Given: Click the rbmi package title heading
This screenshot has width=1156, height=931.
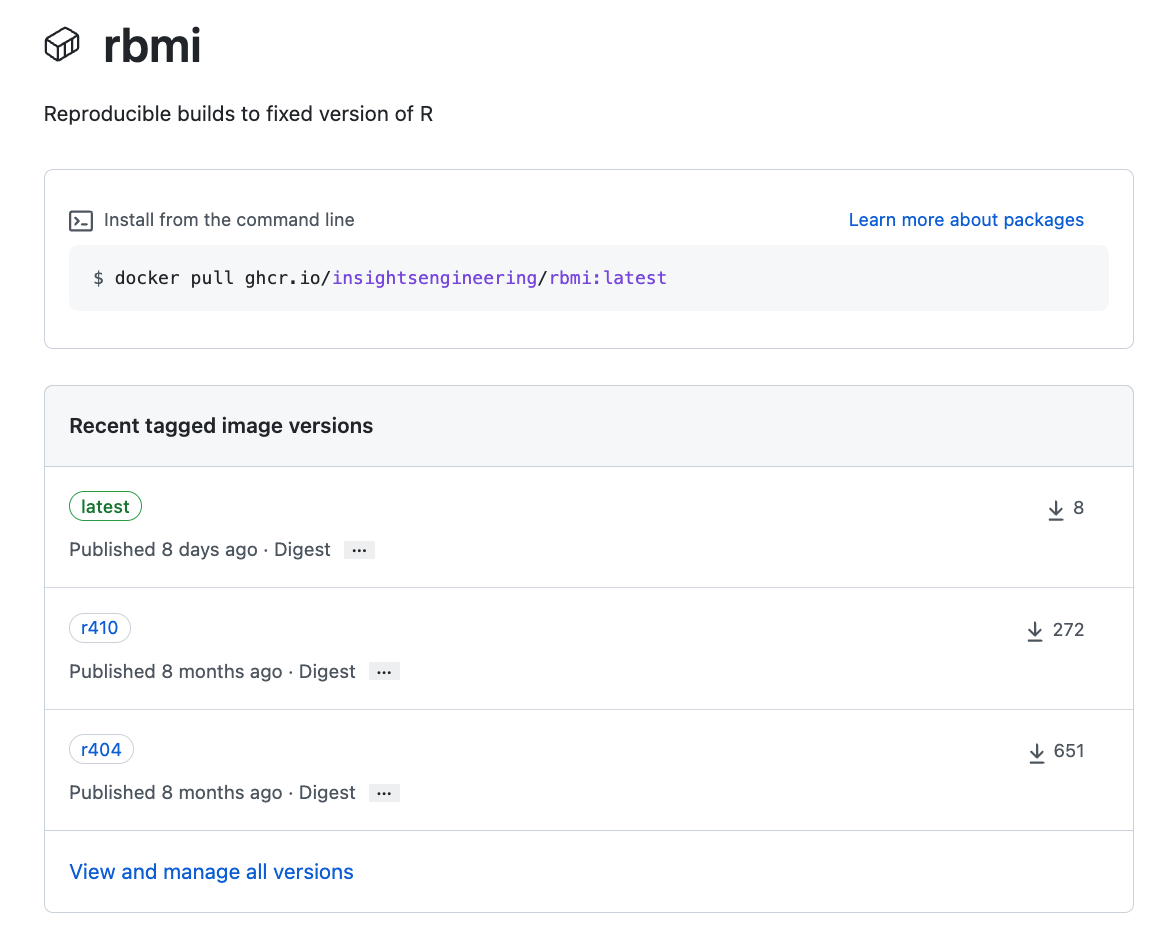Looking at the screenshot, I should pyautogui.click(x=152, y=46).
